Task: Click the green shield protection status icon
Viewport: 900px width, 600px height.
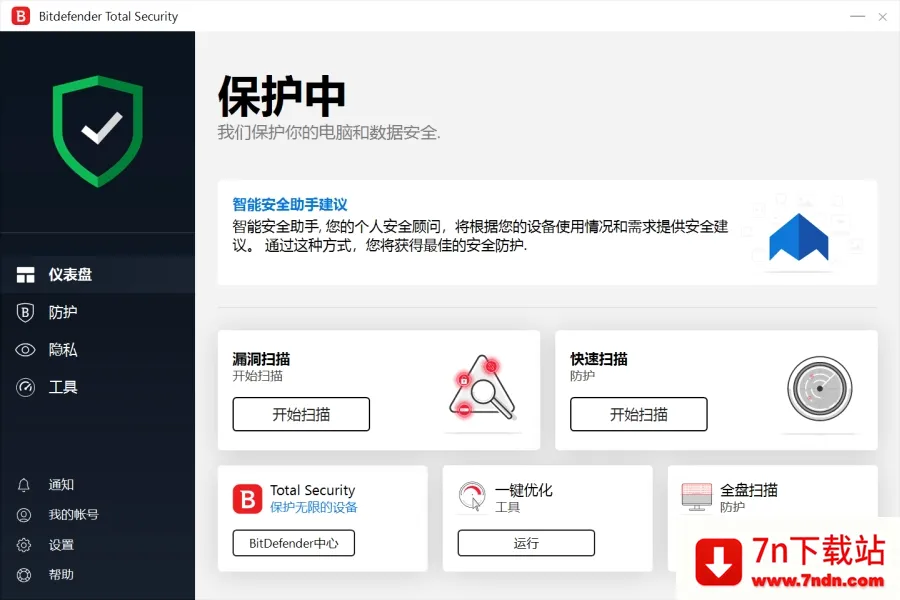Action: pos(98,131)
